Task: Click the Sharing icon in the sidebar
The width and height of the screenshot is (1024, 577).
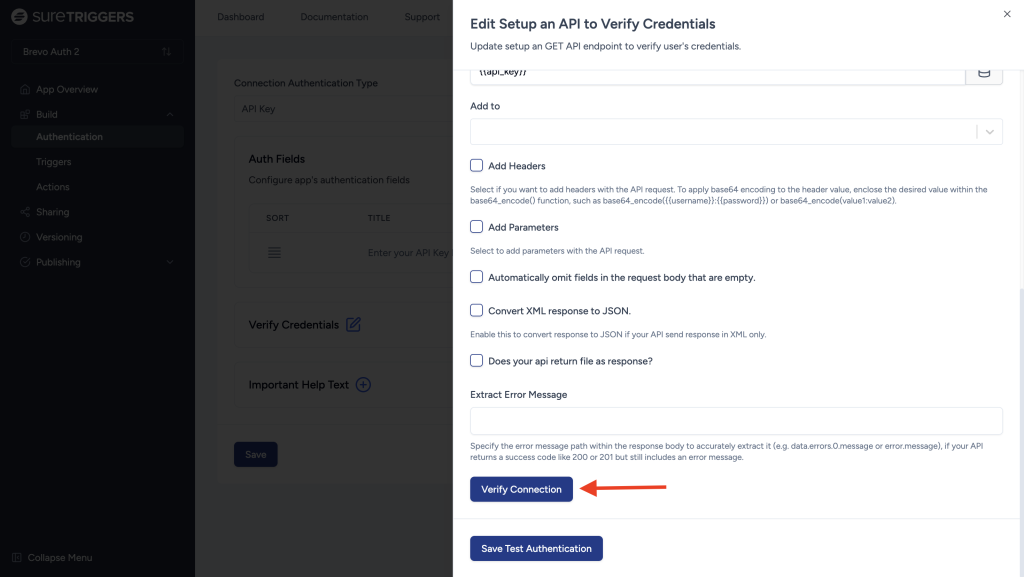Action: click(26, 212)
